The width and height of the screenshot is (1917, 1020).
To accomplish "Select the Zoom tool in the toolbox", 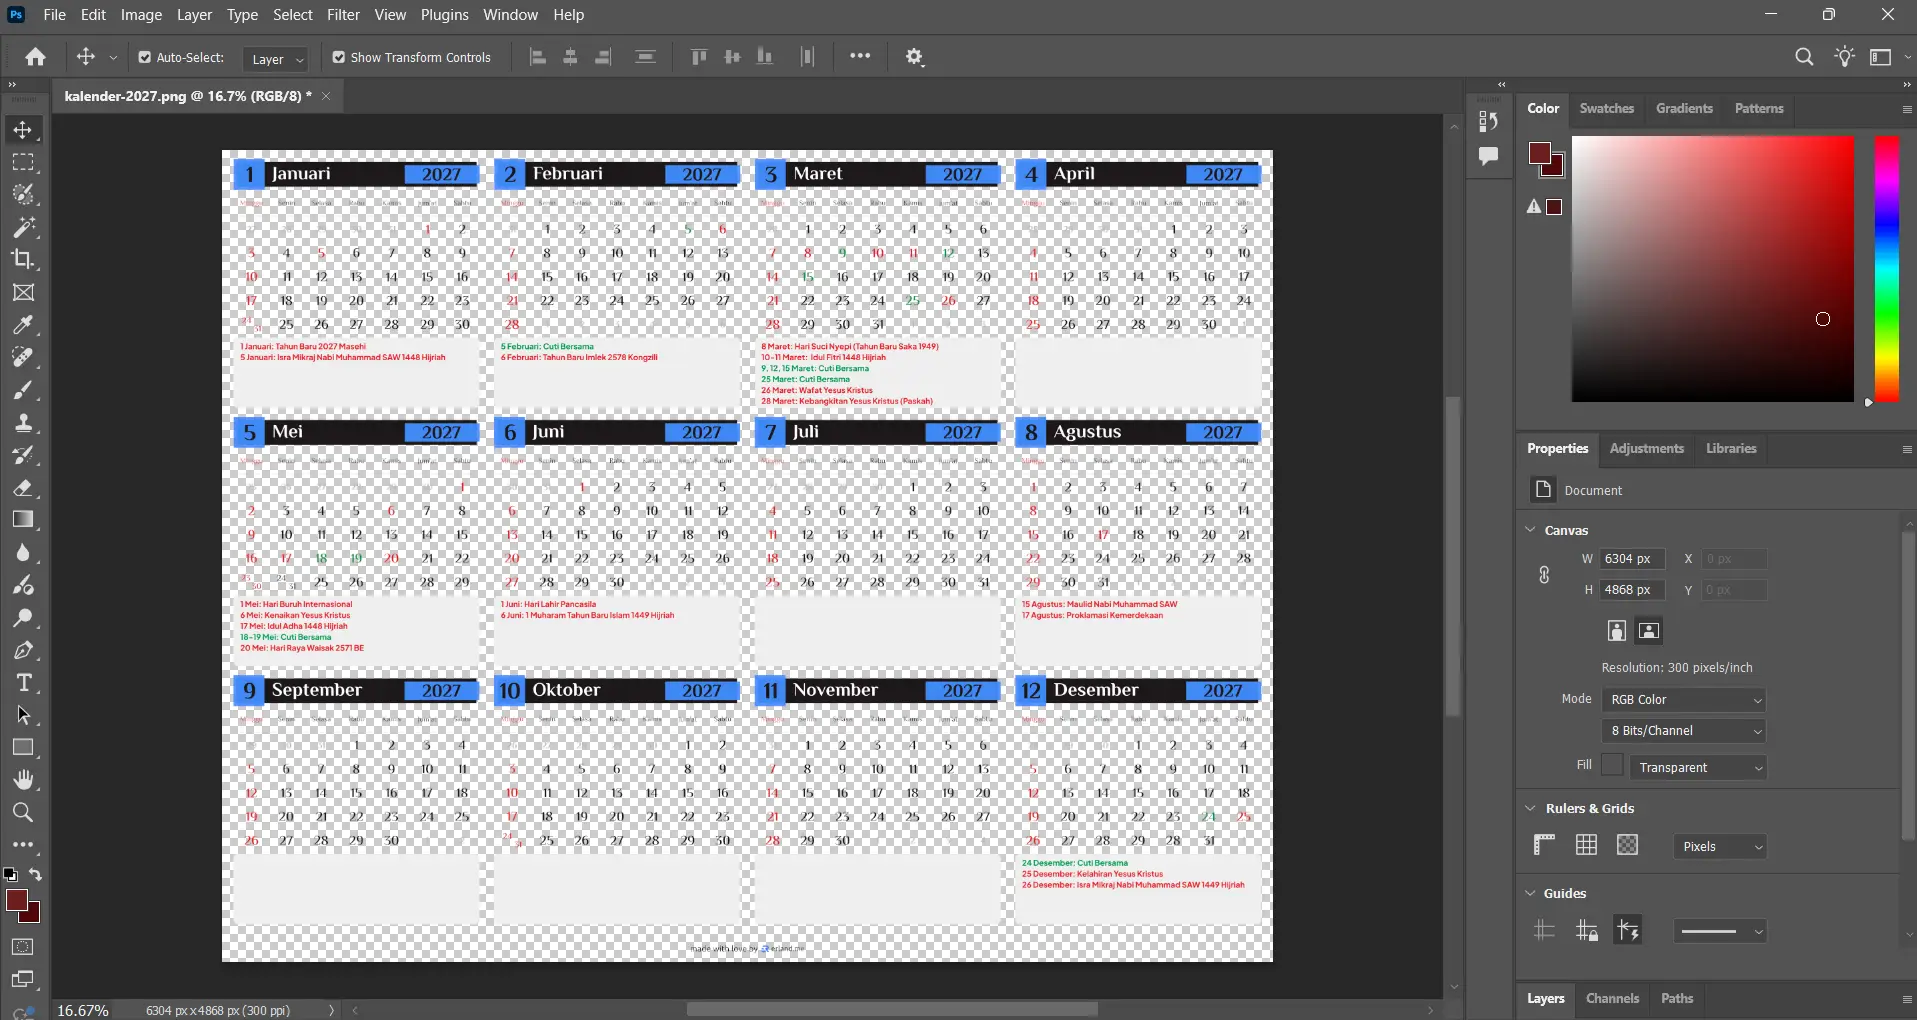I will (23, 812).
